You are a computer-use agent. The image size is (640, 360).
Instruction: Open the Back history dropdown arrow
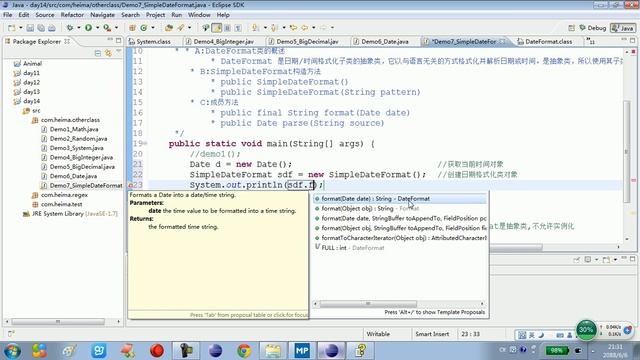pos(313,28)
